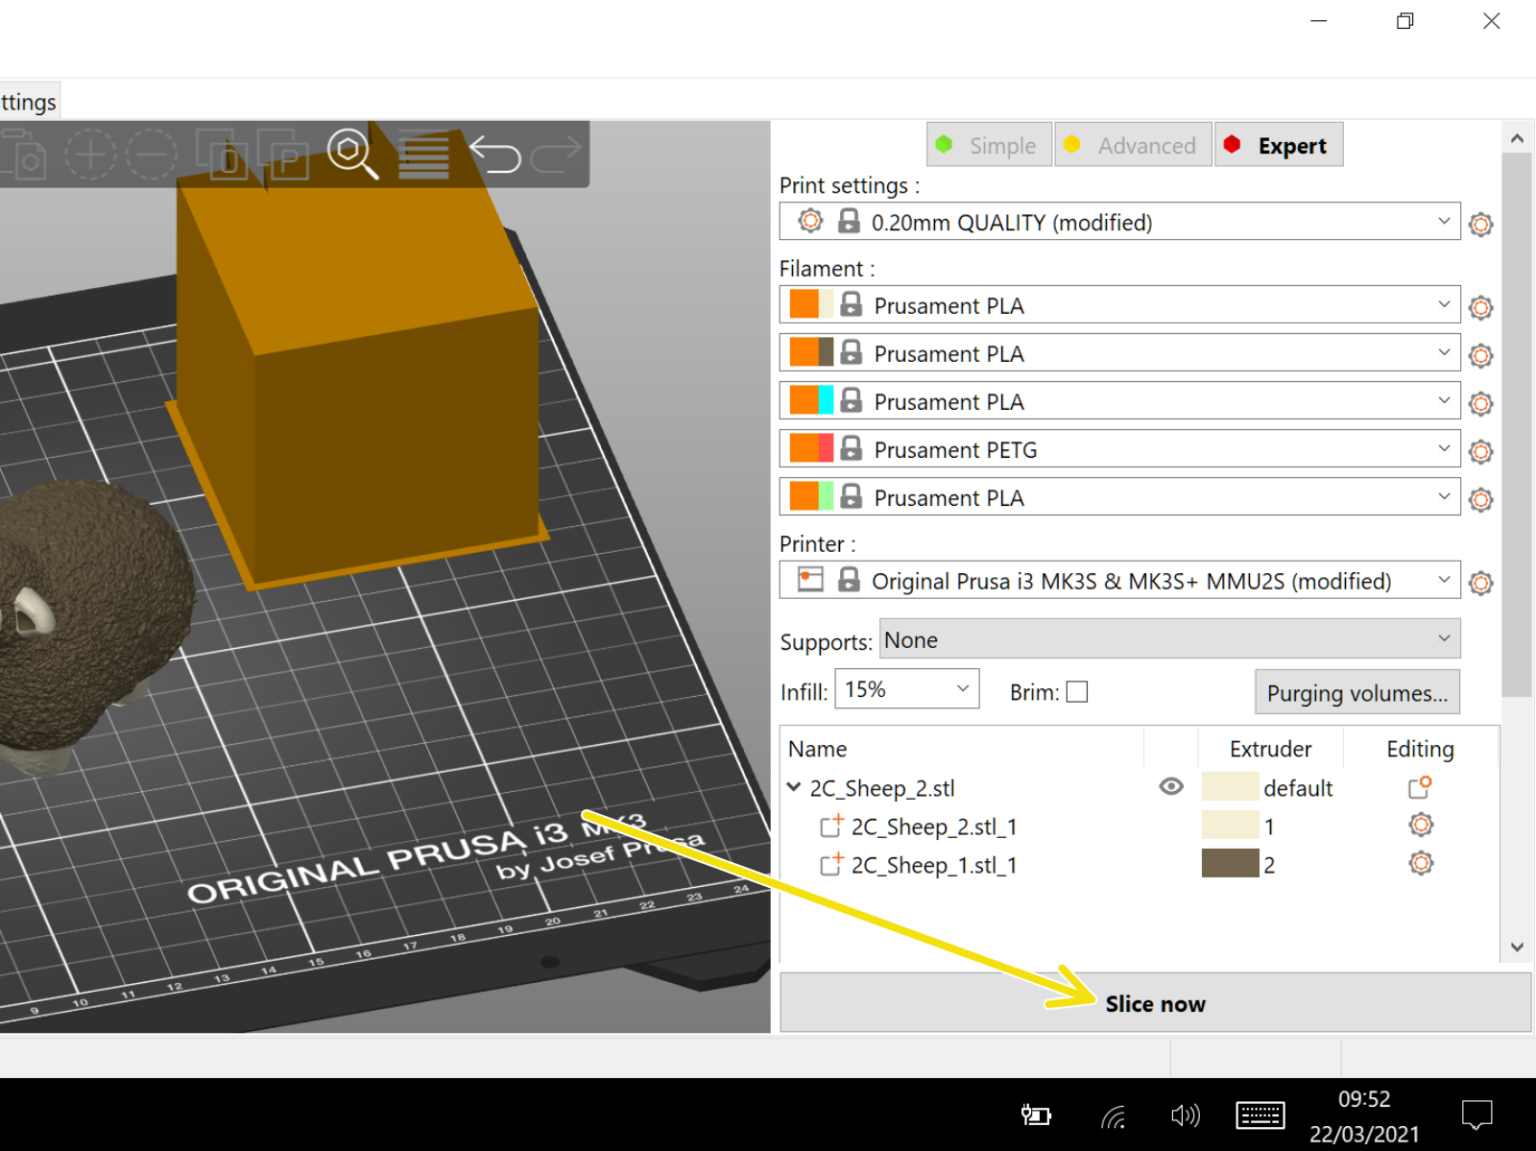Open the Variable layer height tool

coord(423,152)
